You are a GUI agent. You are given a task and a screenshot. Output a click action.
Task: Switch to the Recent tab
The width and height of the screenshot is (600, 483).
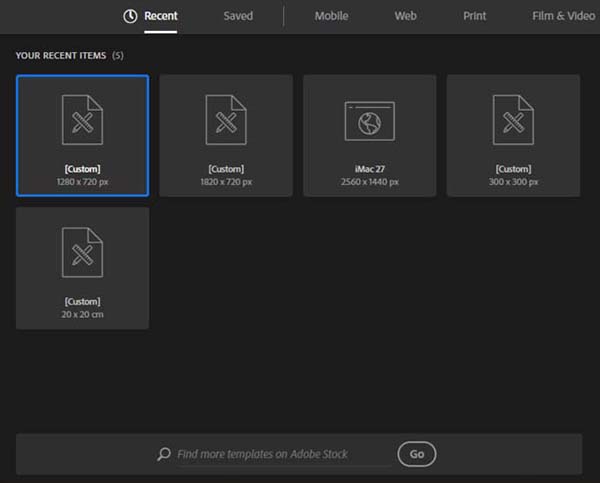161,16
